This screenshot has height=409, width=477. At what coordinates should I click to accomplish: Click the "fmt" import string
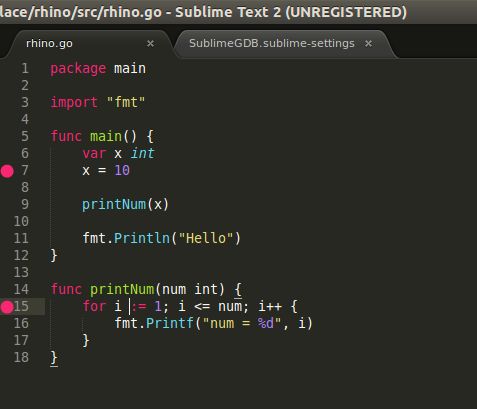click(x=126, y=102)
